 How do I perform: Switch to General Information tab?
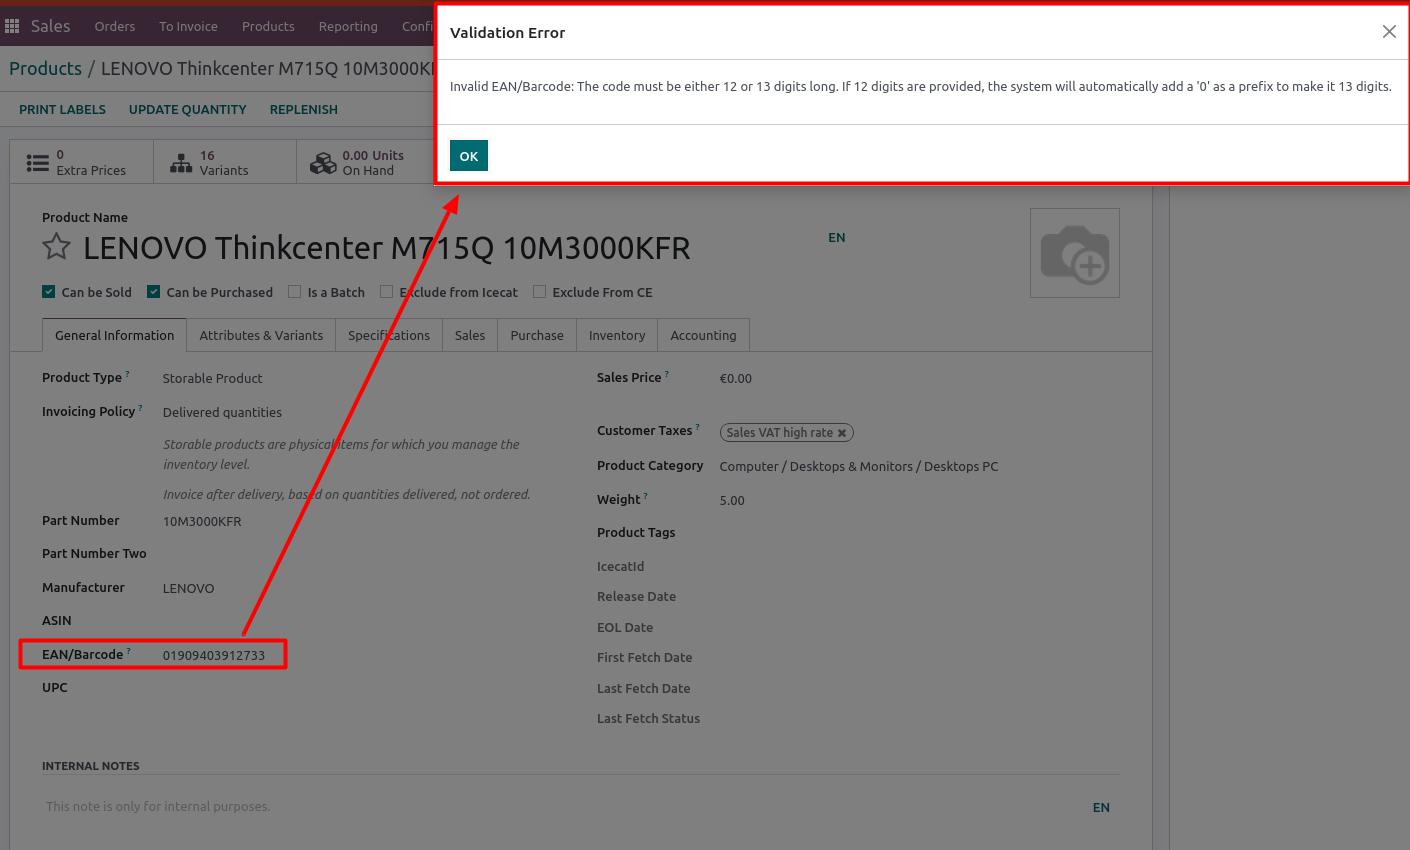pyautogui.click(x=115, y=335)
